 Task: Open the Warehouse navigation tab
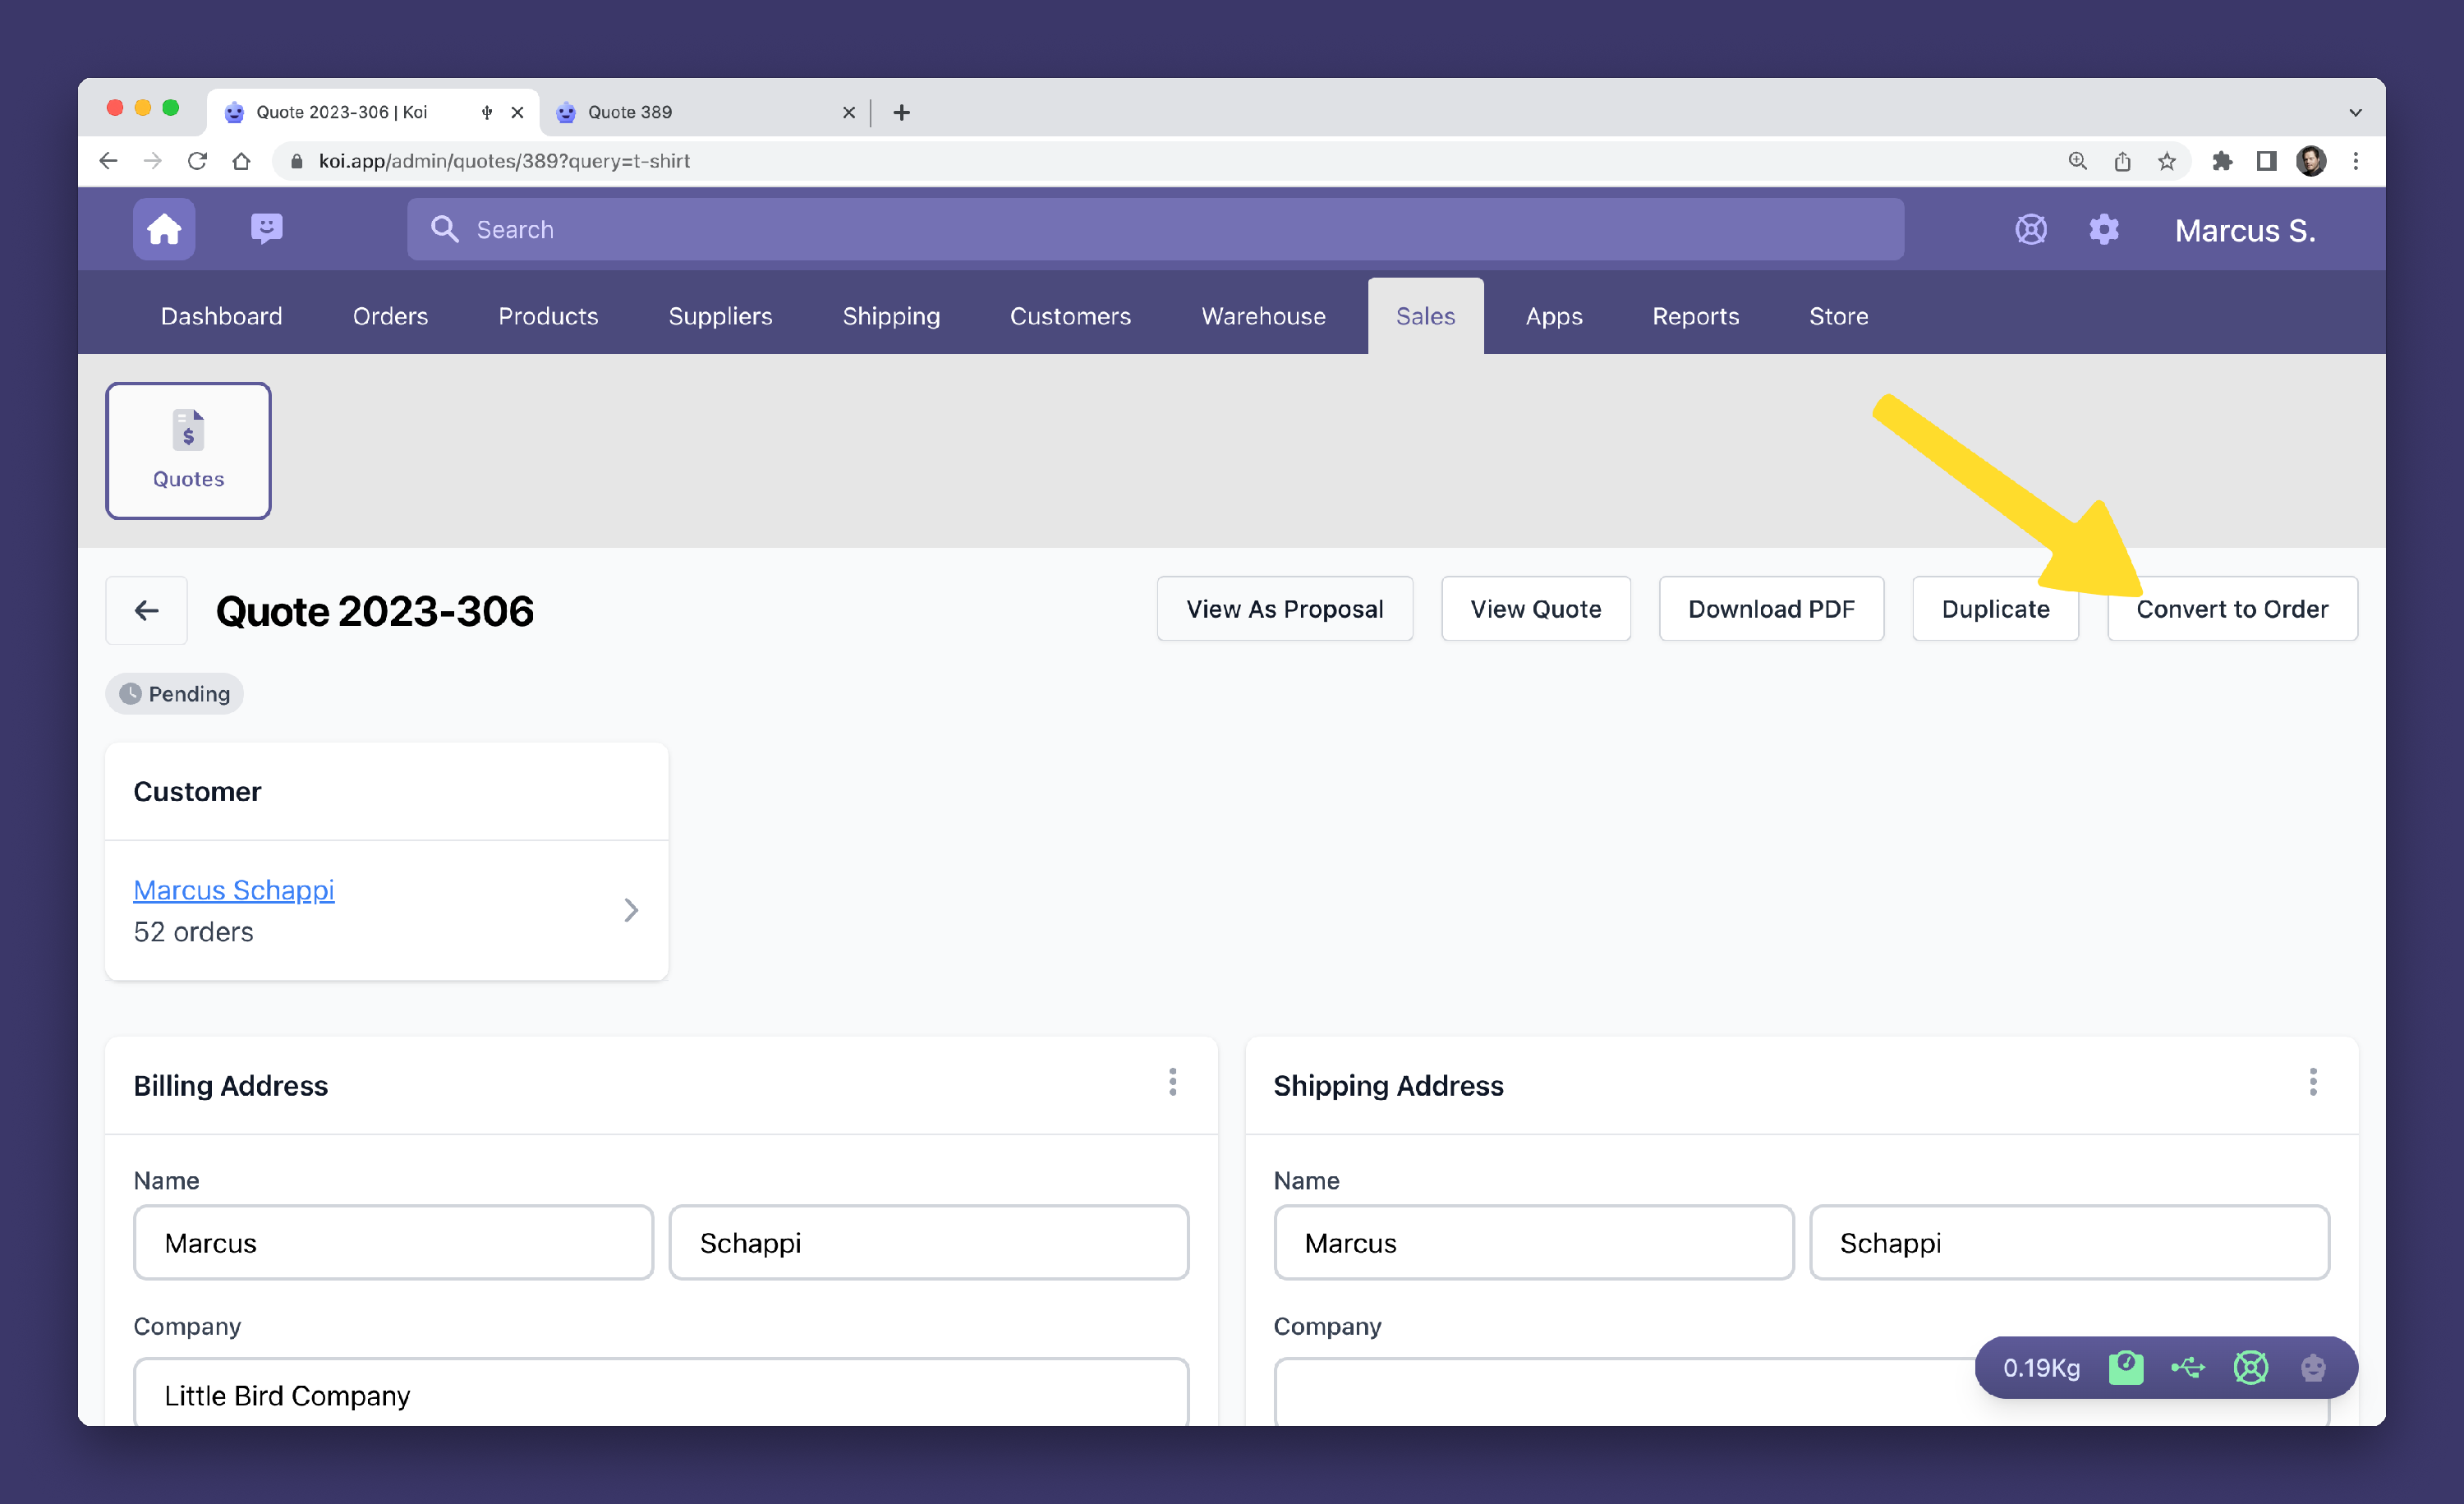coord(1263,316)
